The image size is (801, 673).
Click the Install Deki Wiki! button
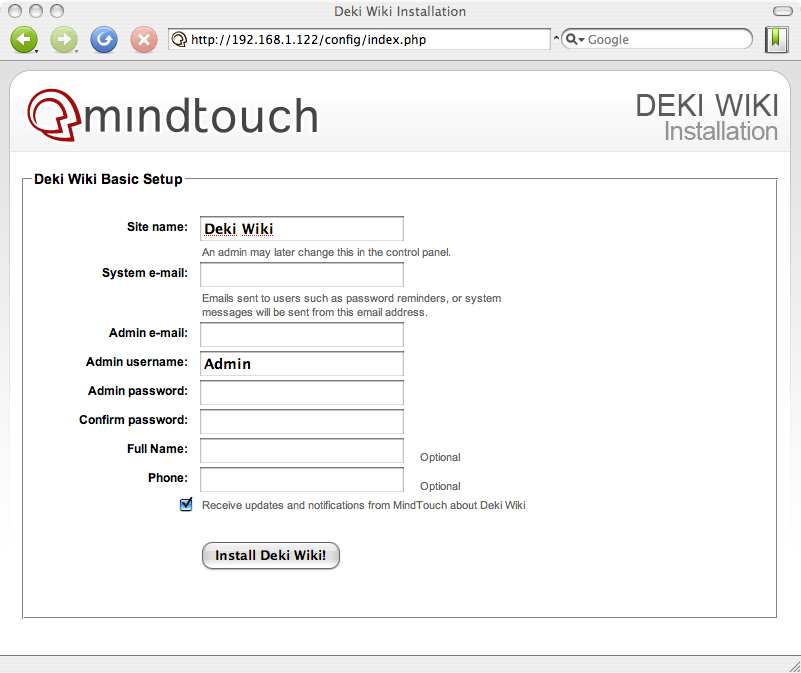point(271,555)
